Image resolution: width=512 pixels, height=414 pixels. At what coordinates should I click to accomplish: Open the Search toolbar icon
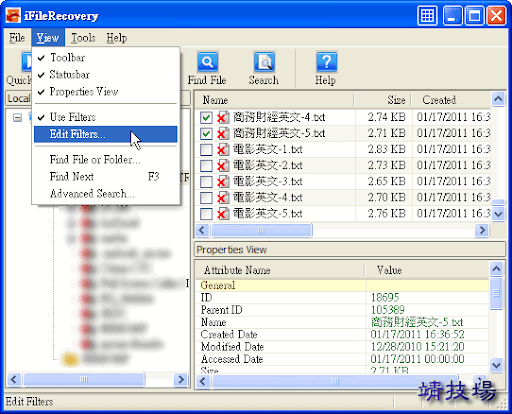coord(264,62)
